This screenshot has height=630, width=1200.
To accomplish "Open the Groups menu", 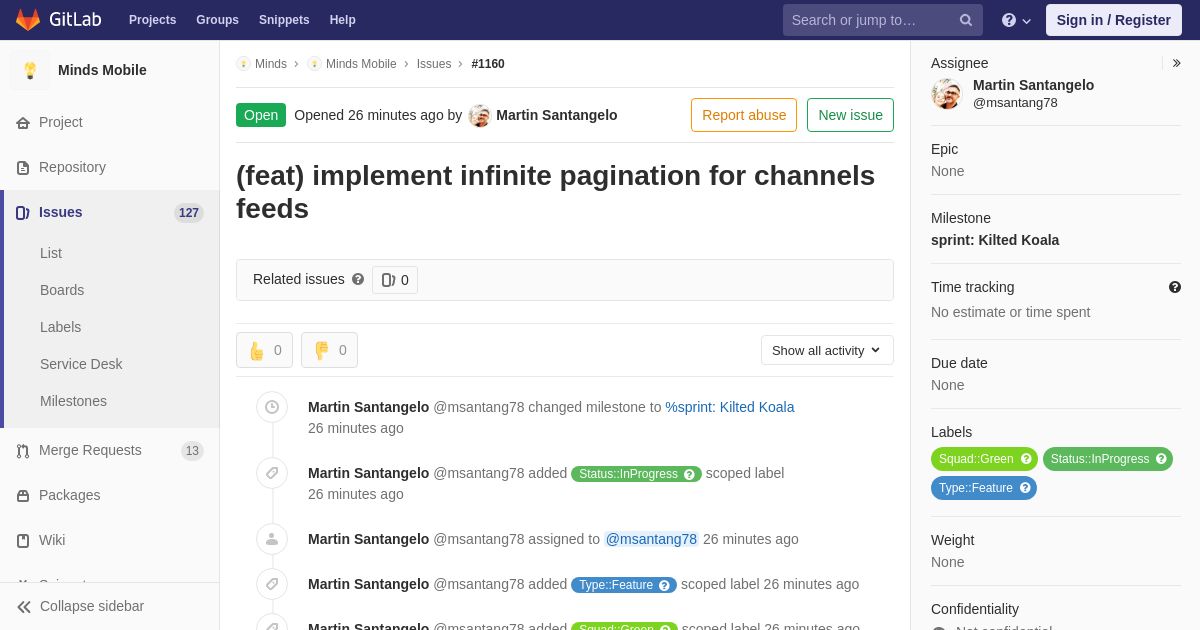I will [x=217, y=20].
